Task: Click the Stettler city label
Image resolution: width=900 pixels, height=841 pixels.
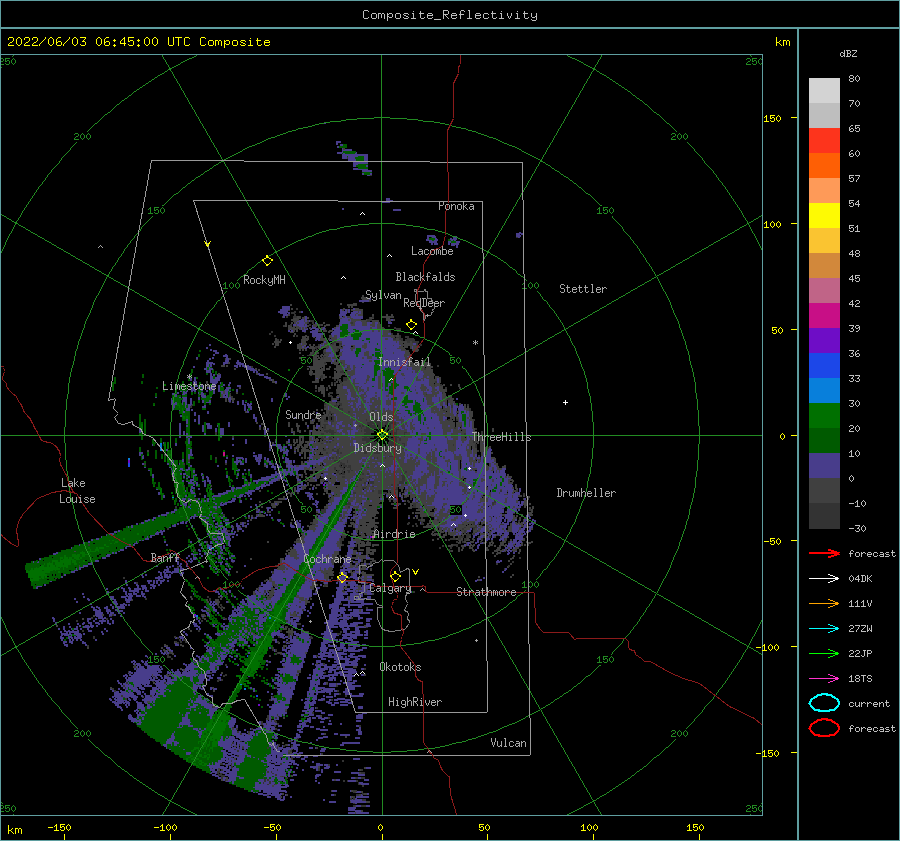Action: click(x=583, y=289)
